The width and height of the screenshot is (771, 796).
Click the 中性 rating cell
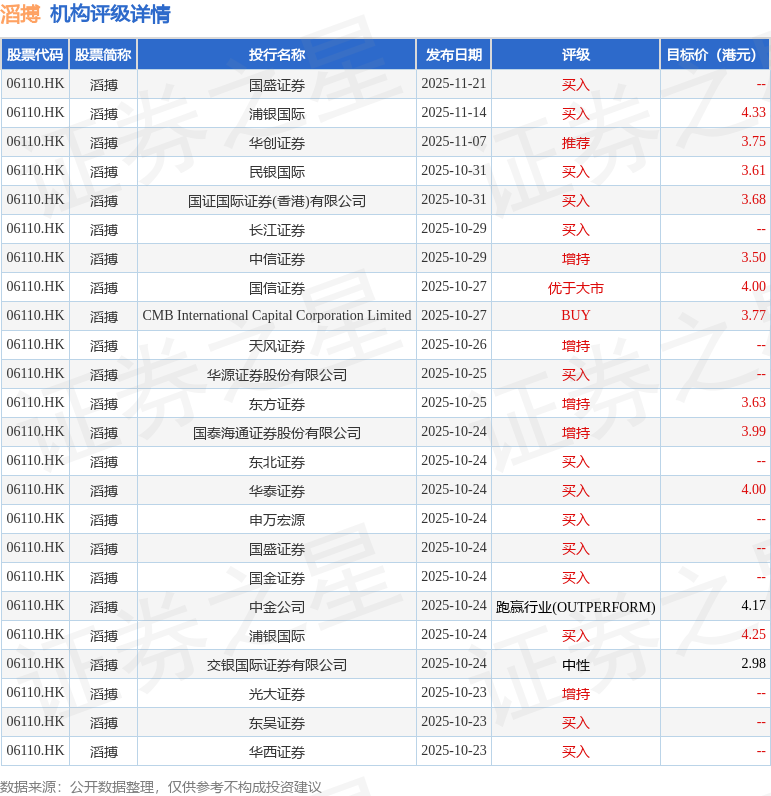coord(576,665)
